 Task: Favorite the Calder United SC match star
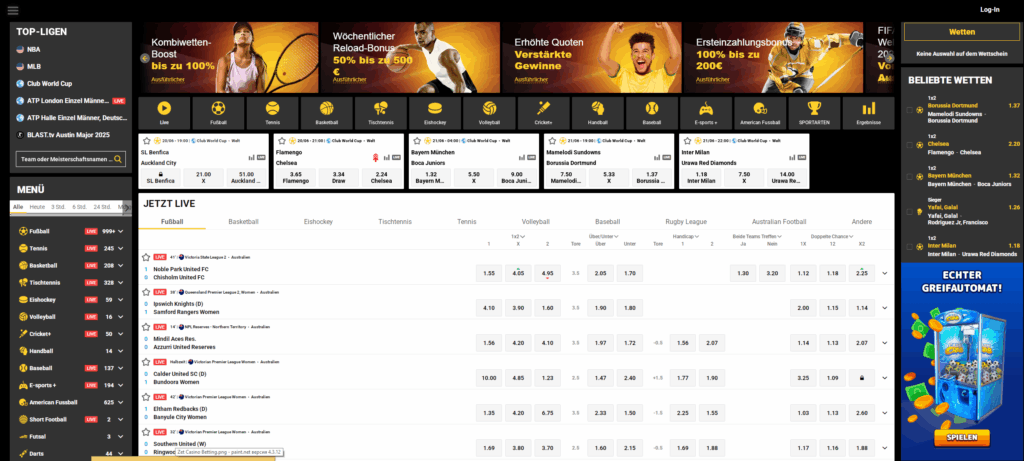point(146,361)
